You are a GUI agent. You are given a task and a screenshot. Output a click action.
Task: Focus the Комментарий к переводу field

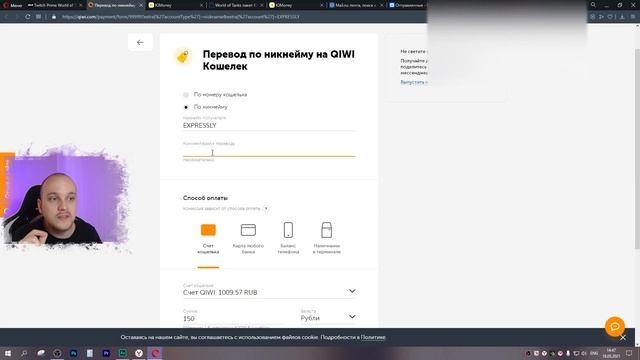pyautogui.click(x=269, y=152)
